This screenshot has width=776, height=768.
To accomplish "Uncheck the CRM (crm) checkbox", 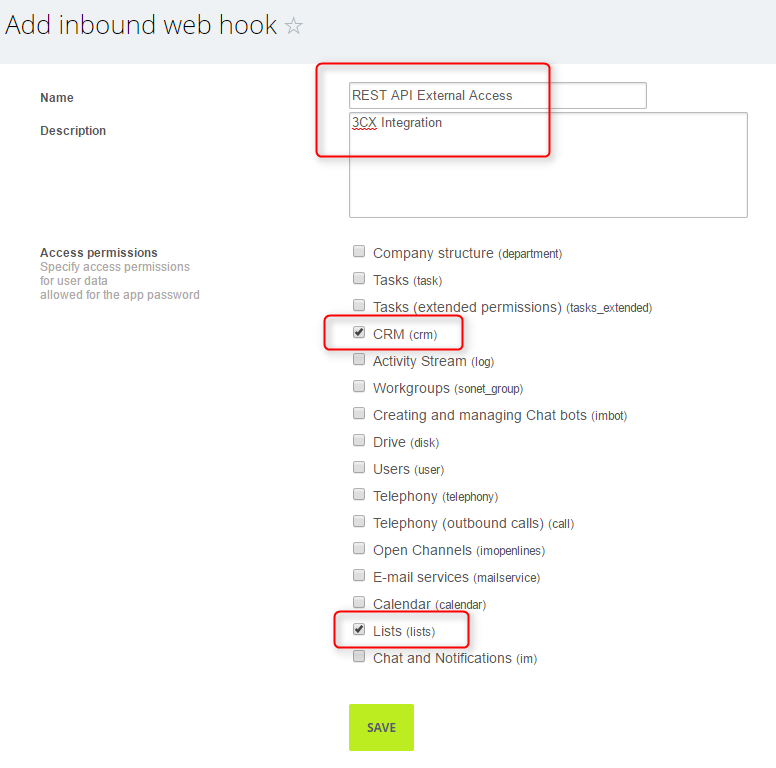I will pos(359,333).
